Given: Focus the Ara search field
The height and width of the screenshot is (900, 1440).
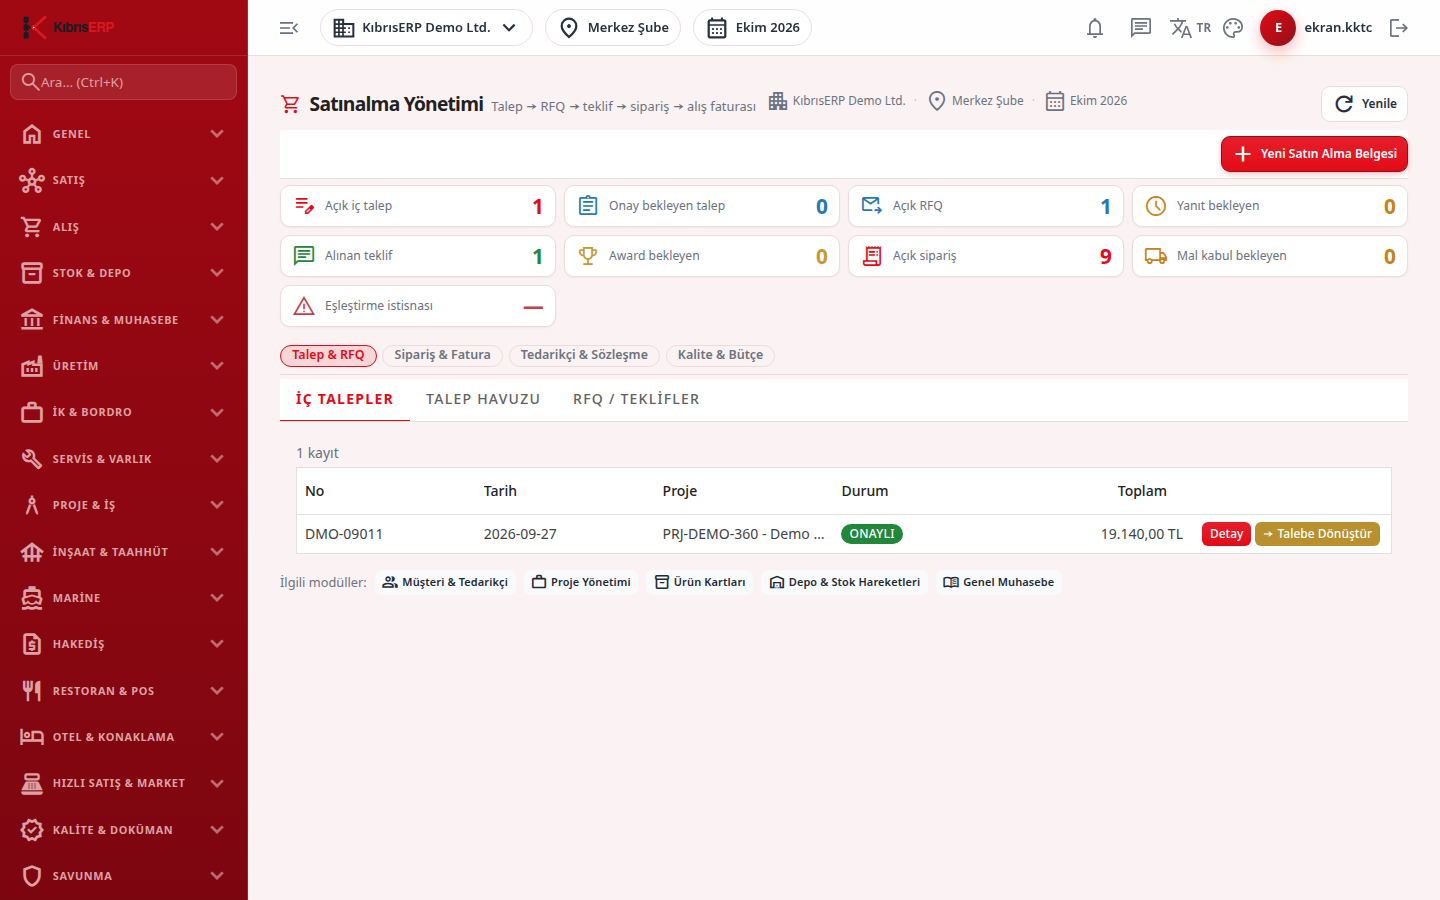Looking at the screenshot, I should coord(124,82).
